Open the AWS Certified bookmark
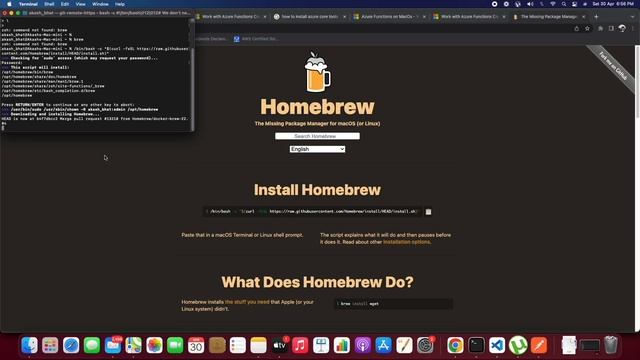This screenshot has height=360, width=640. point(256,39)
